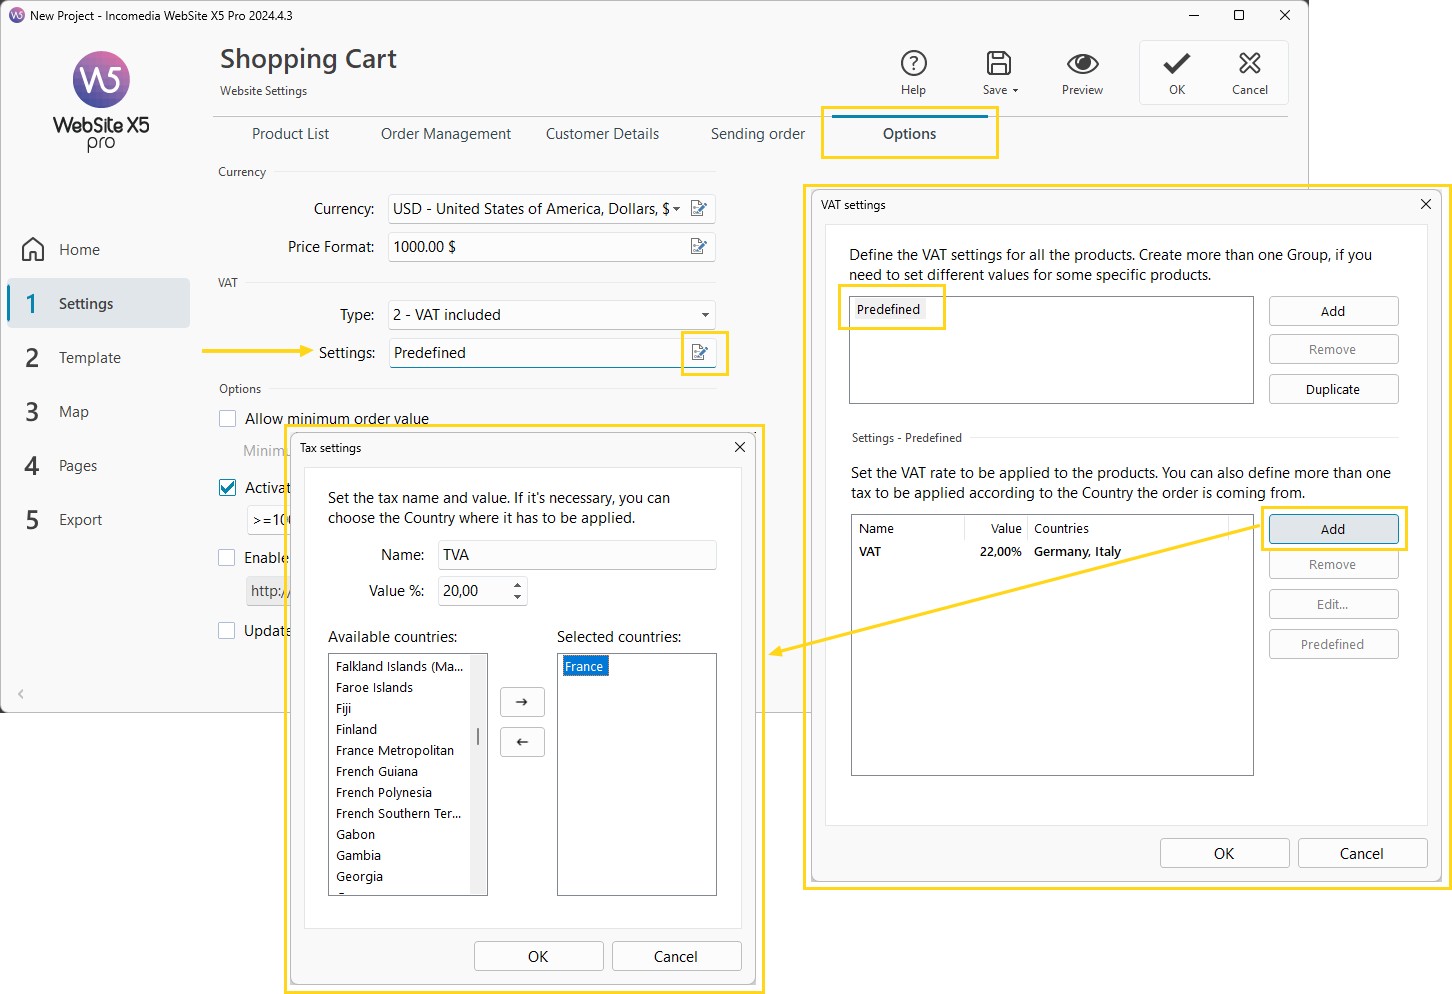Image resolution: width=1452 pixels, height=994 pixels.
Task: Open the Help icon
Action: 913,64
